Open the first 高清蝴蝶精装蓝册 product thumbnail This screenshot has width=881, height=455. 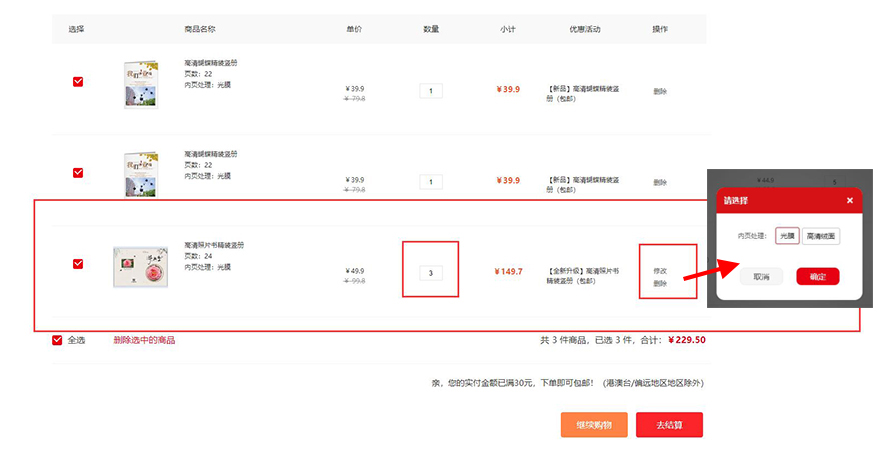(x=141, y=85)
